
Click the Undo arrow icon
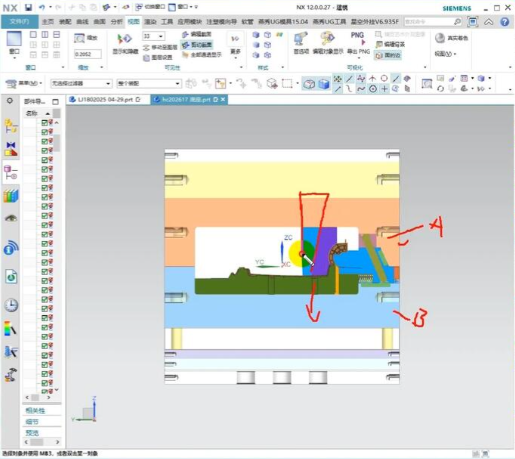tap(42, 7)
